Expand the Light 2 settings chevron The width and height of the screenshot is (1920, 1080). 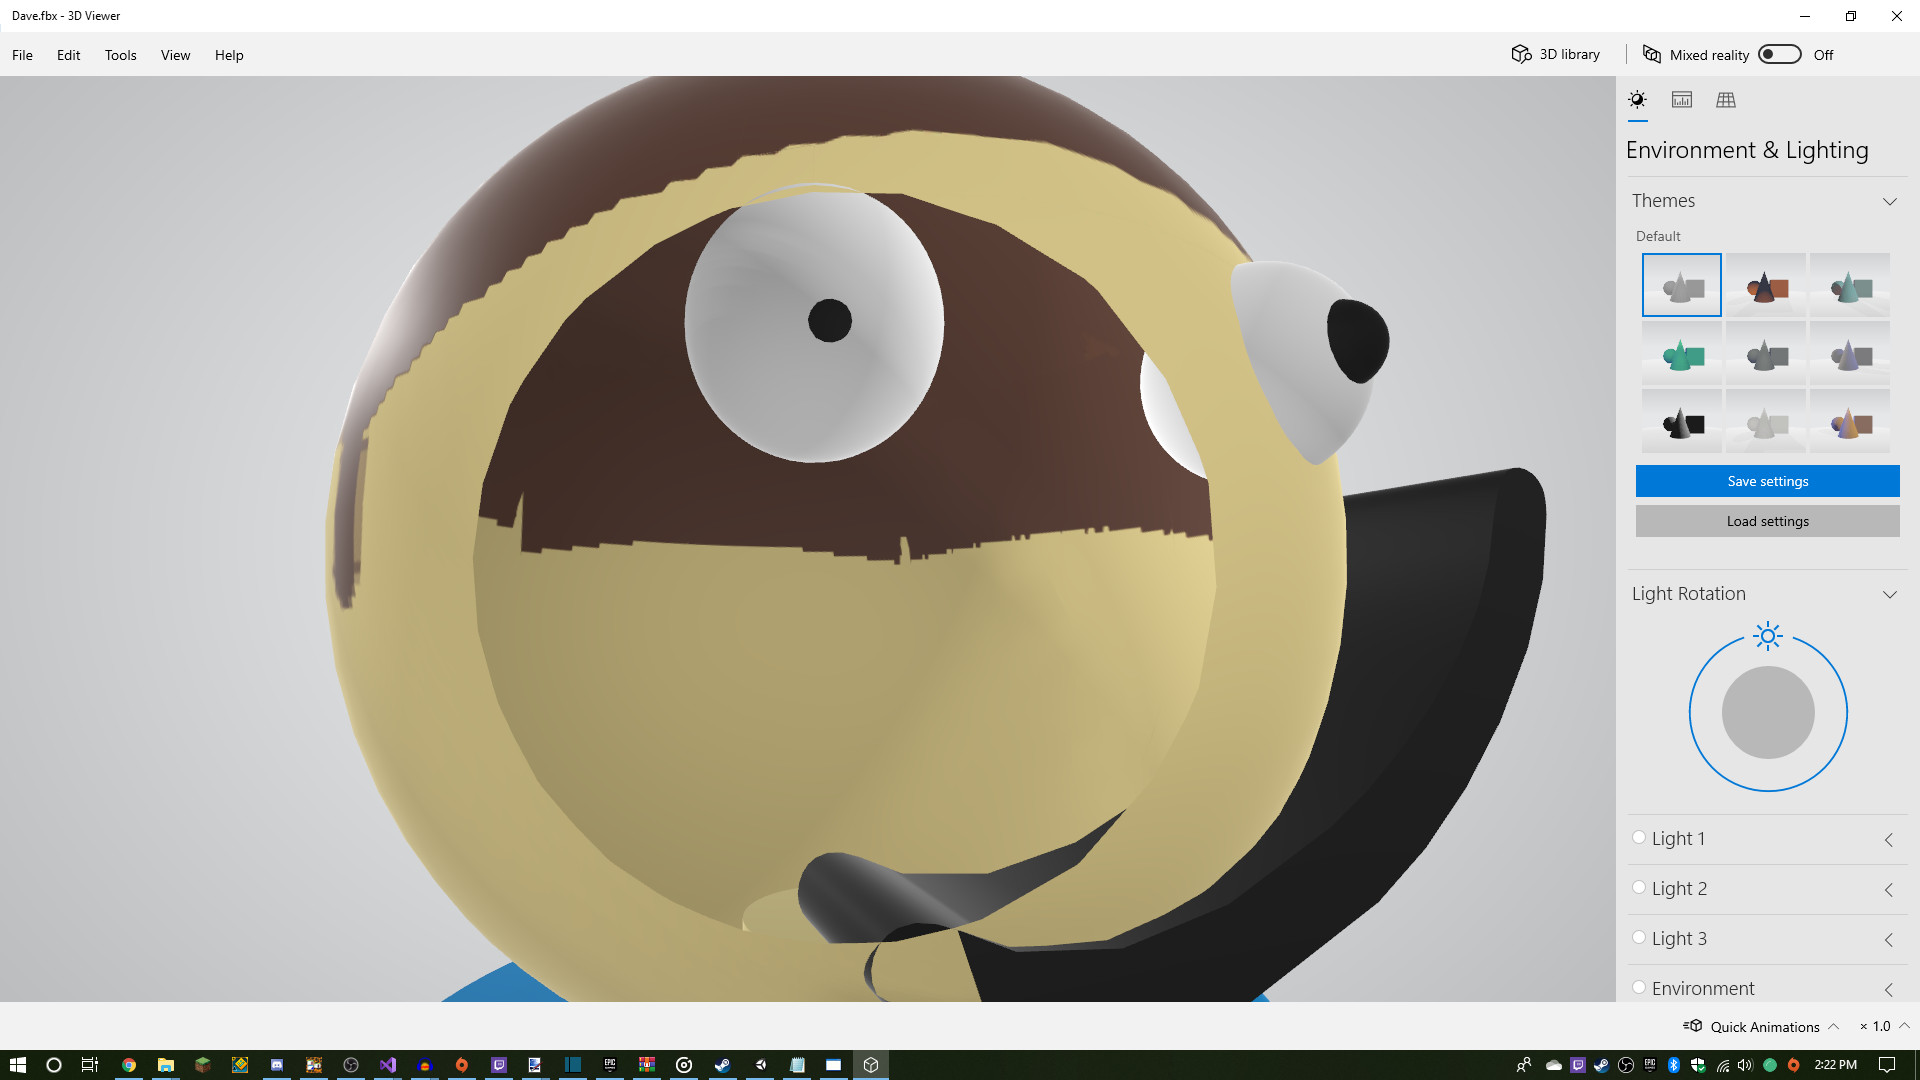[x=1889, y=889]
